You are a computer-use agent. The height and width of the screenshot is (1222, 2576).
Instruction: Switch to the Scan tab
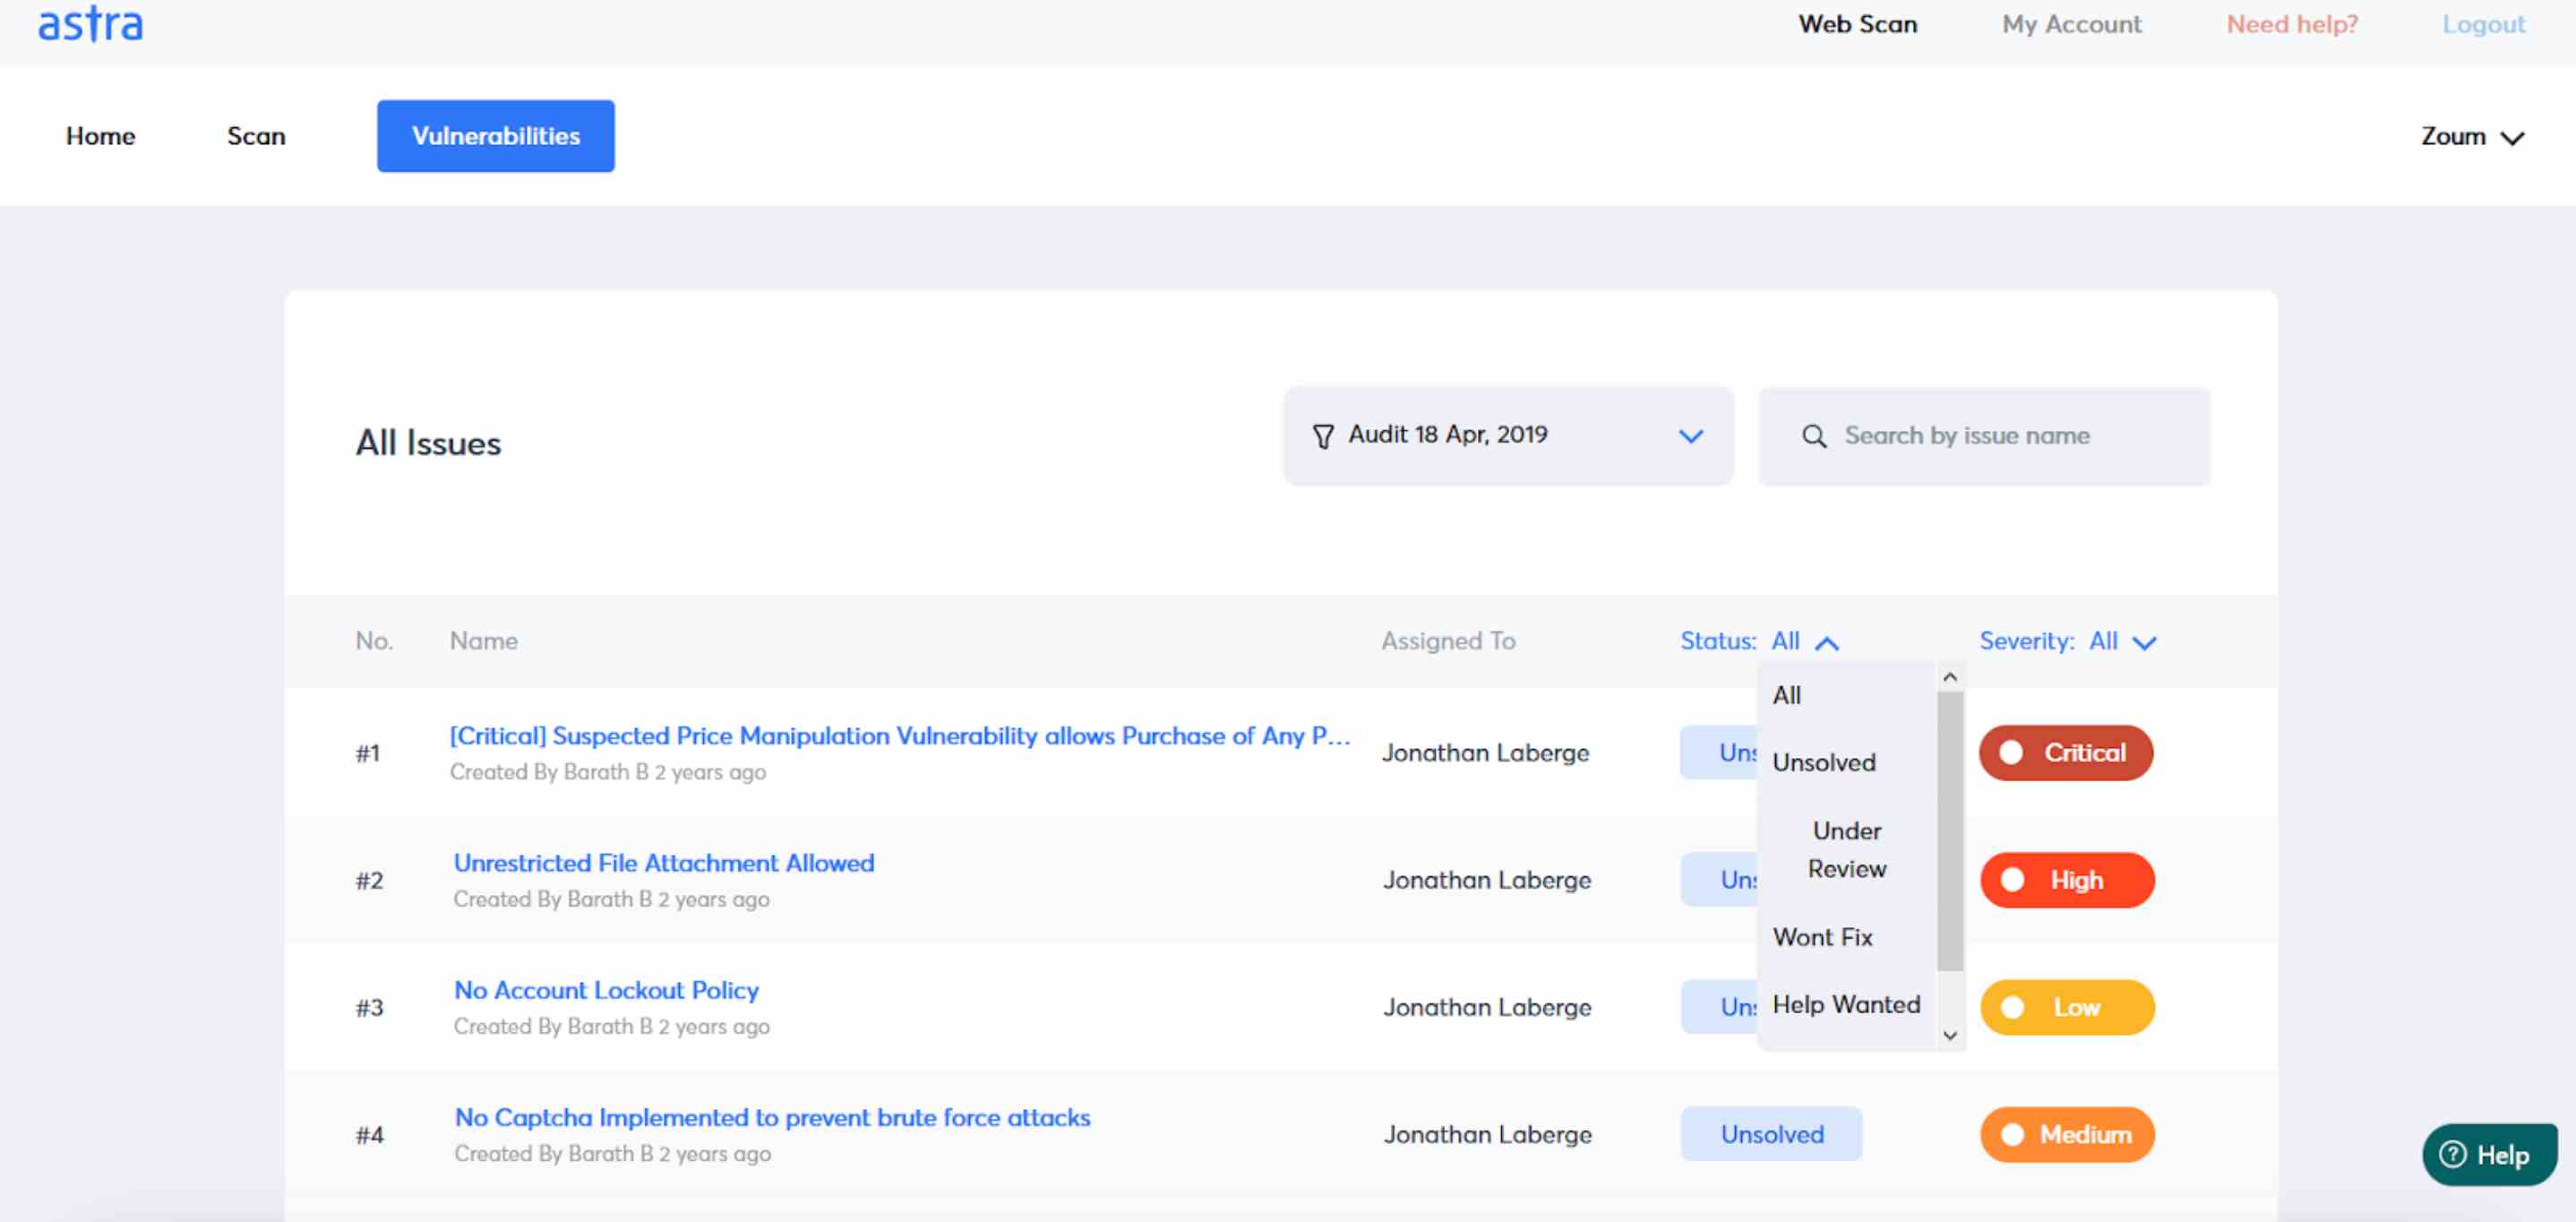click(x=256, y=136)
